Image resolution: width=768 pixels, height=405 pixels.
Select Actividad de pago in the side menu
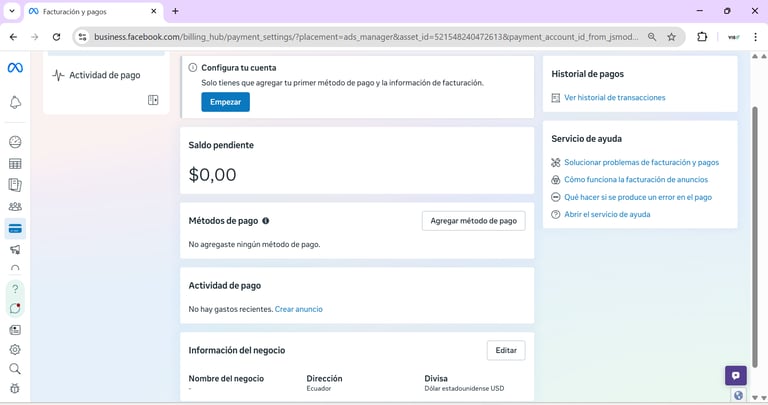point(104,75)
